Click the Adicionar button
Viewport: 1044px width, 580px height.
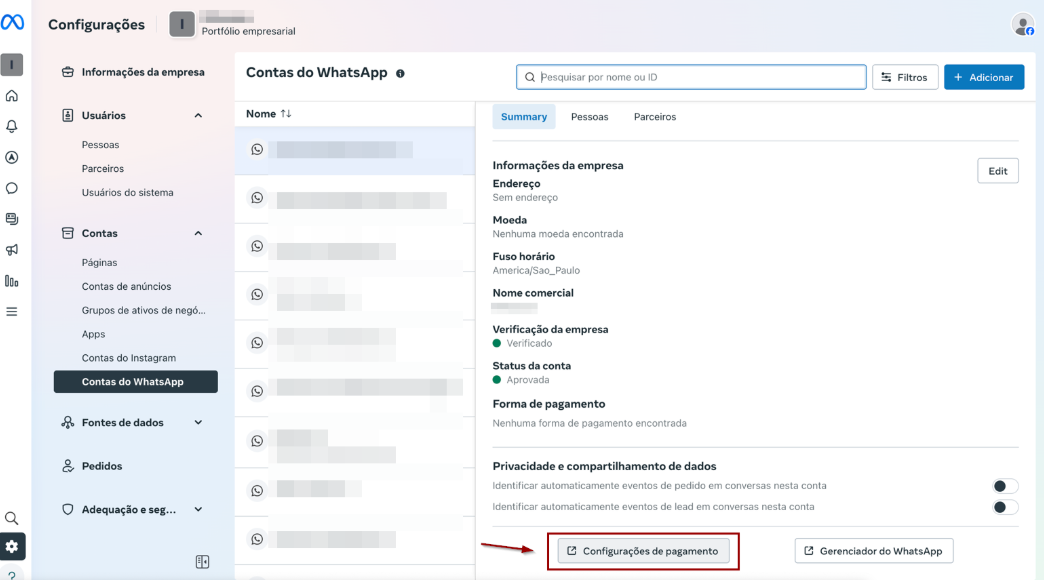(x=983, y=77)
